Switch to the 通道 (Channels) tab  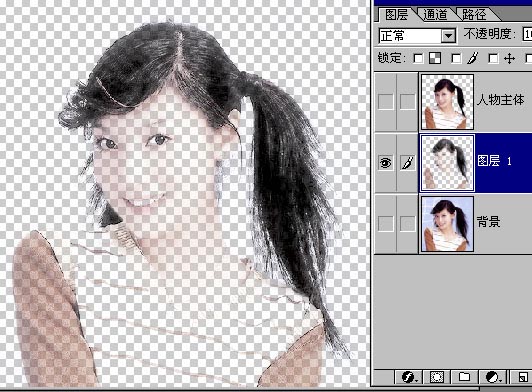coord(435,14)
